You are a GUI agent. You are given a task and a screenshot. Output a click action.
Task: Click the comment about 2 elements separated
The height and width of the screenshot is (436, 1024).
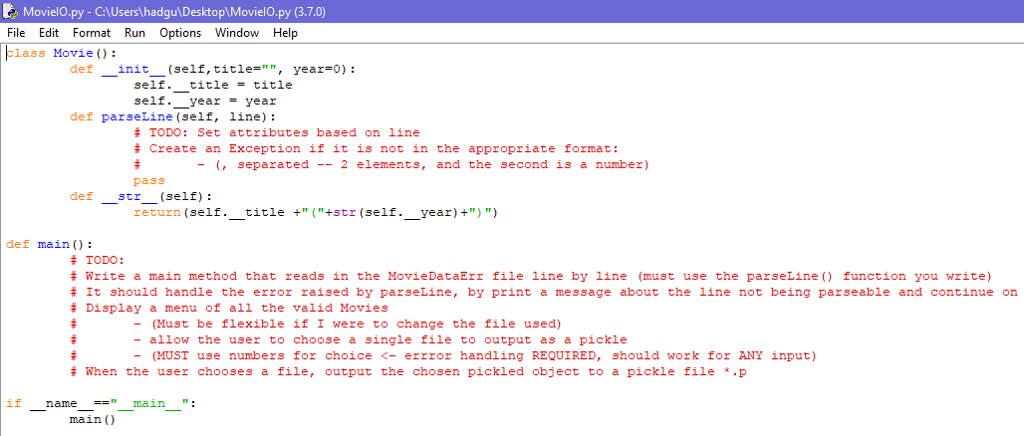click(392, 164)
